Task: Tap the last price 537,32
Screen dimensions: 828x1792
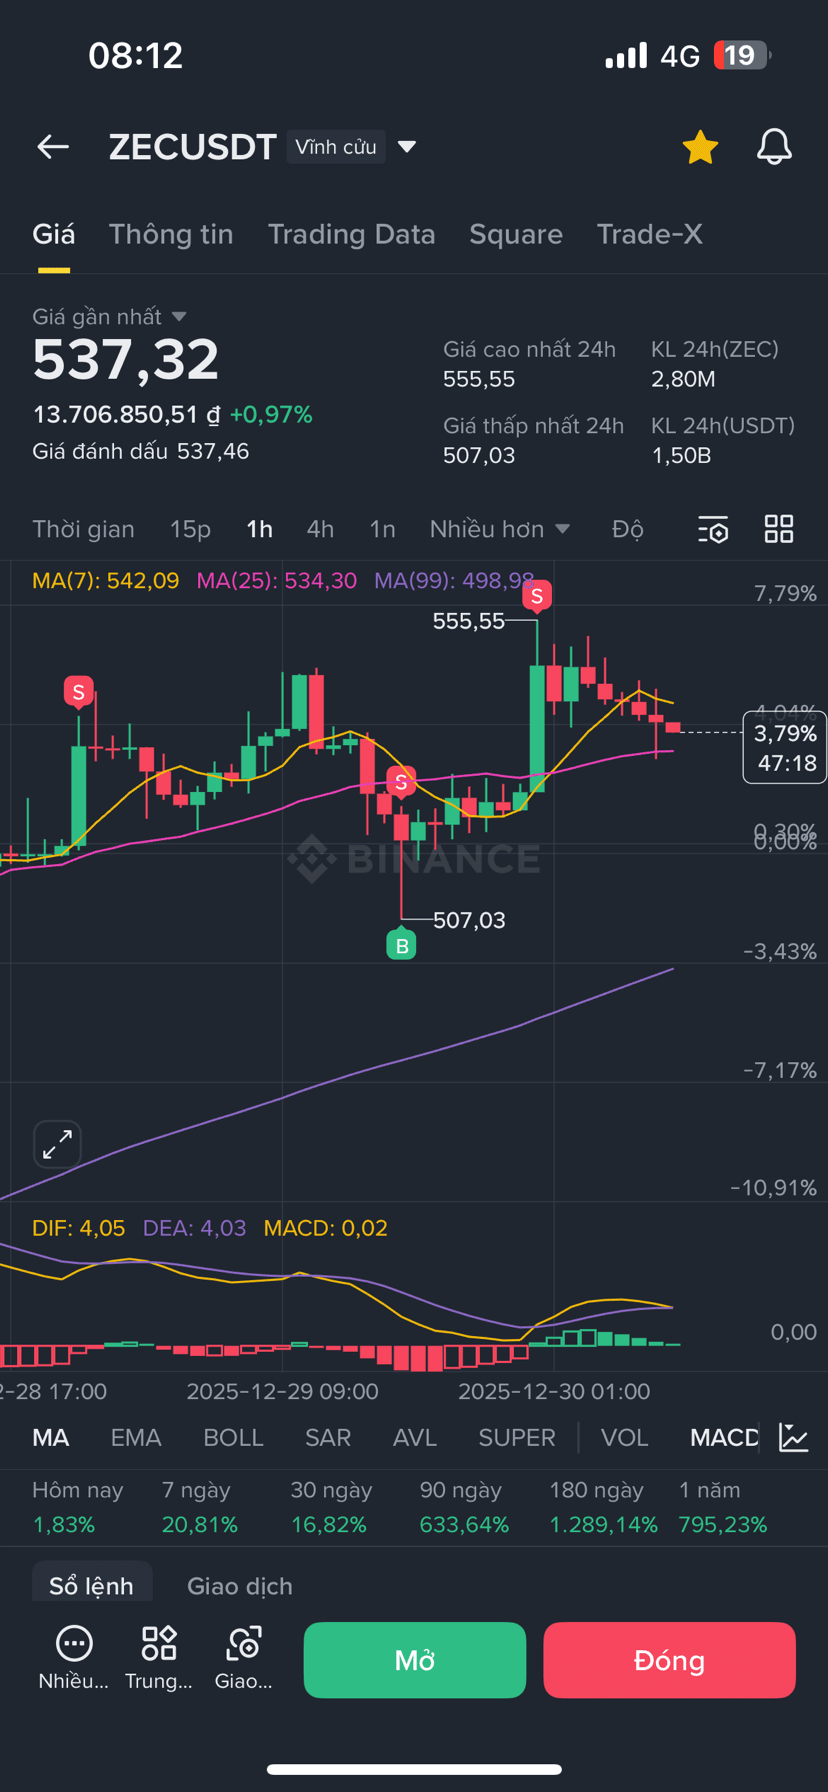Action: [x=126, y=360]
